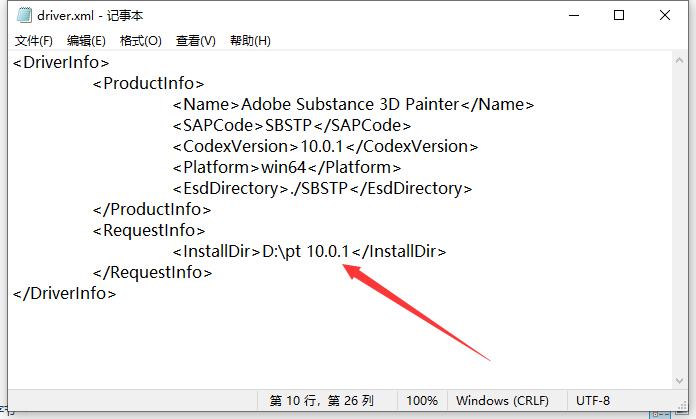Screen dimensions: 696x419
Task: Open the 文件(F) menu
Action: [x=34, y=41]
